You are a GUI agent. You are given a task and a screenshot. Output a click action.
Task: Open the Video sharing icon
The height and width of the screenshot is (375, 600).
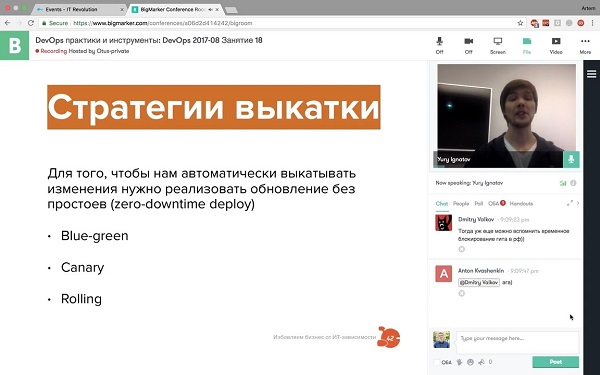[x=556, y=45]
